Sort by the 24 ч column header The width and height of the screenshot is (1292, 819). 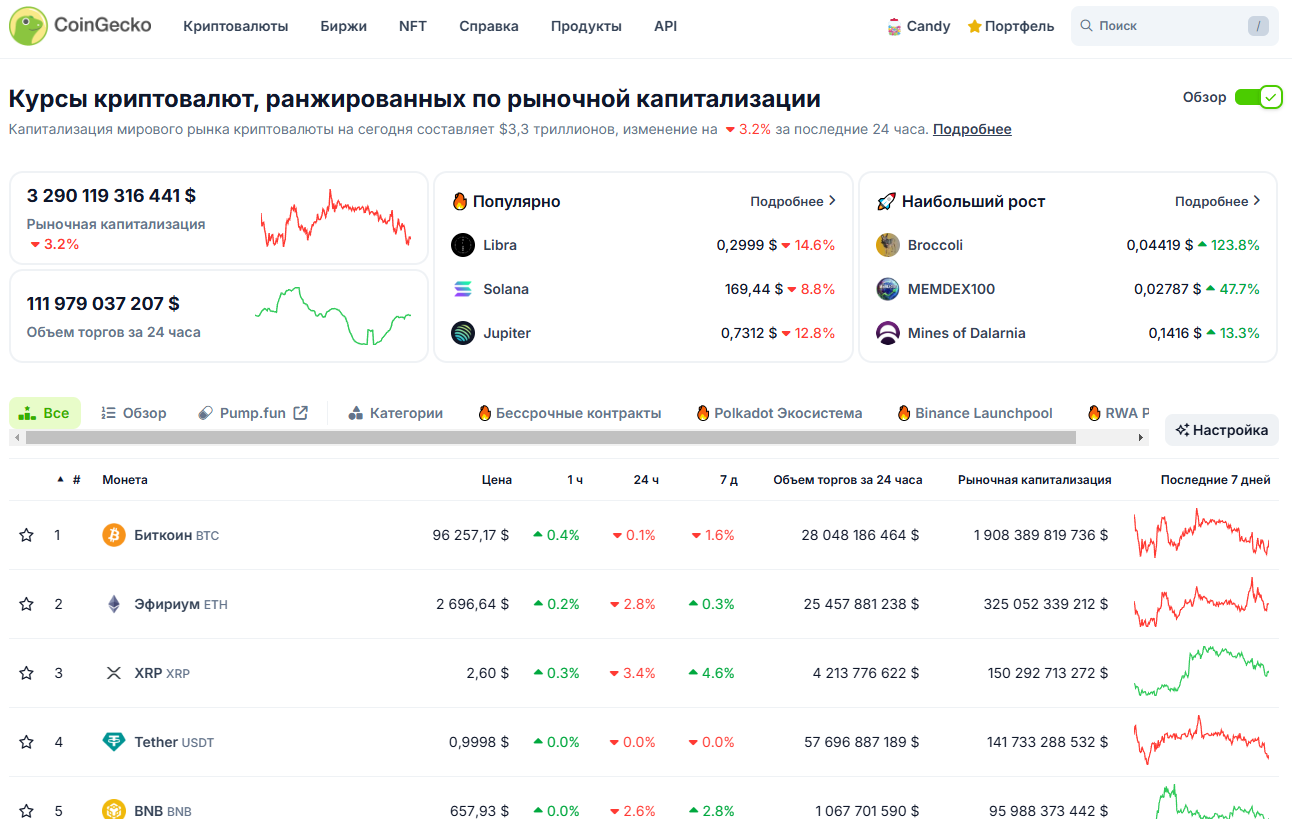[646, 480]
